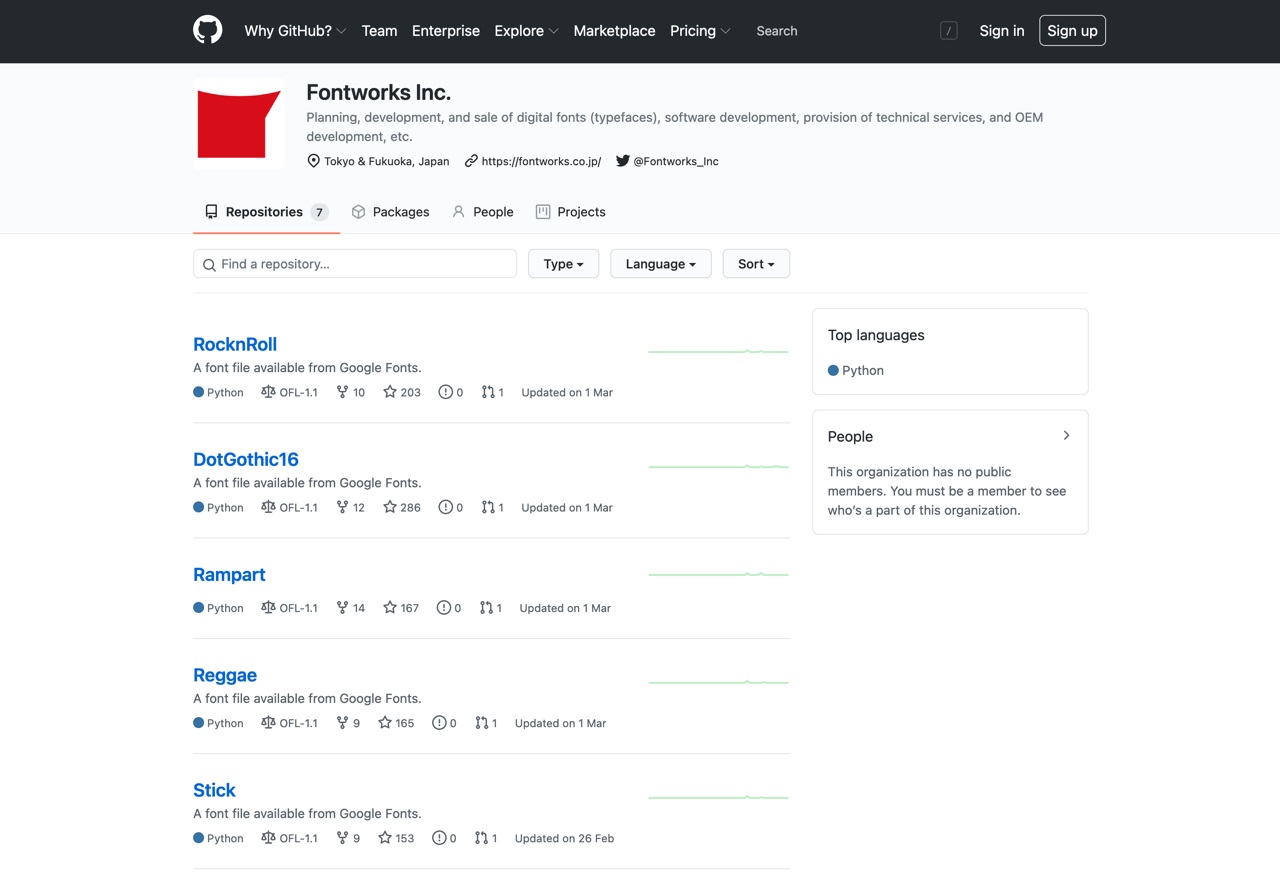Viewport: 1280px width, 896px height.
Task: Open the Marketplace page
Action: [x=614, y=31]
